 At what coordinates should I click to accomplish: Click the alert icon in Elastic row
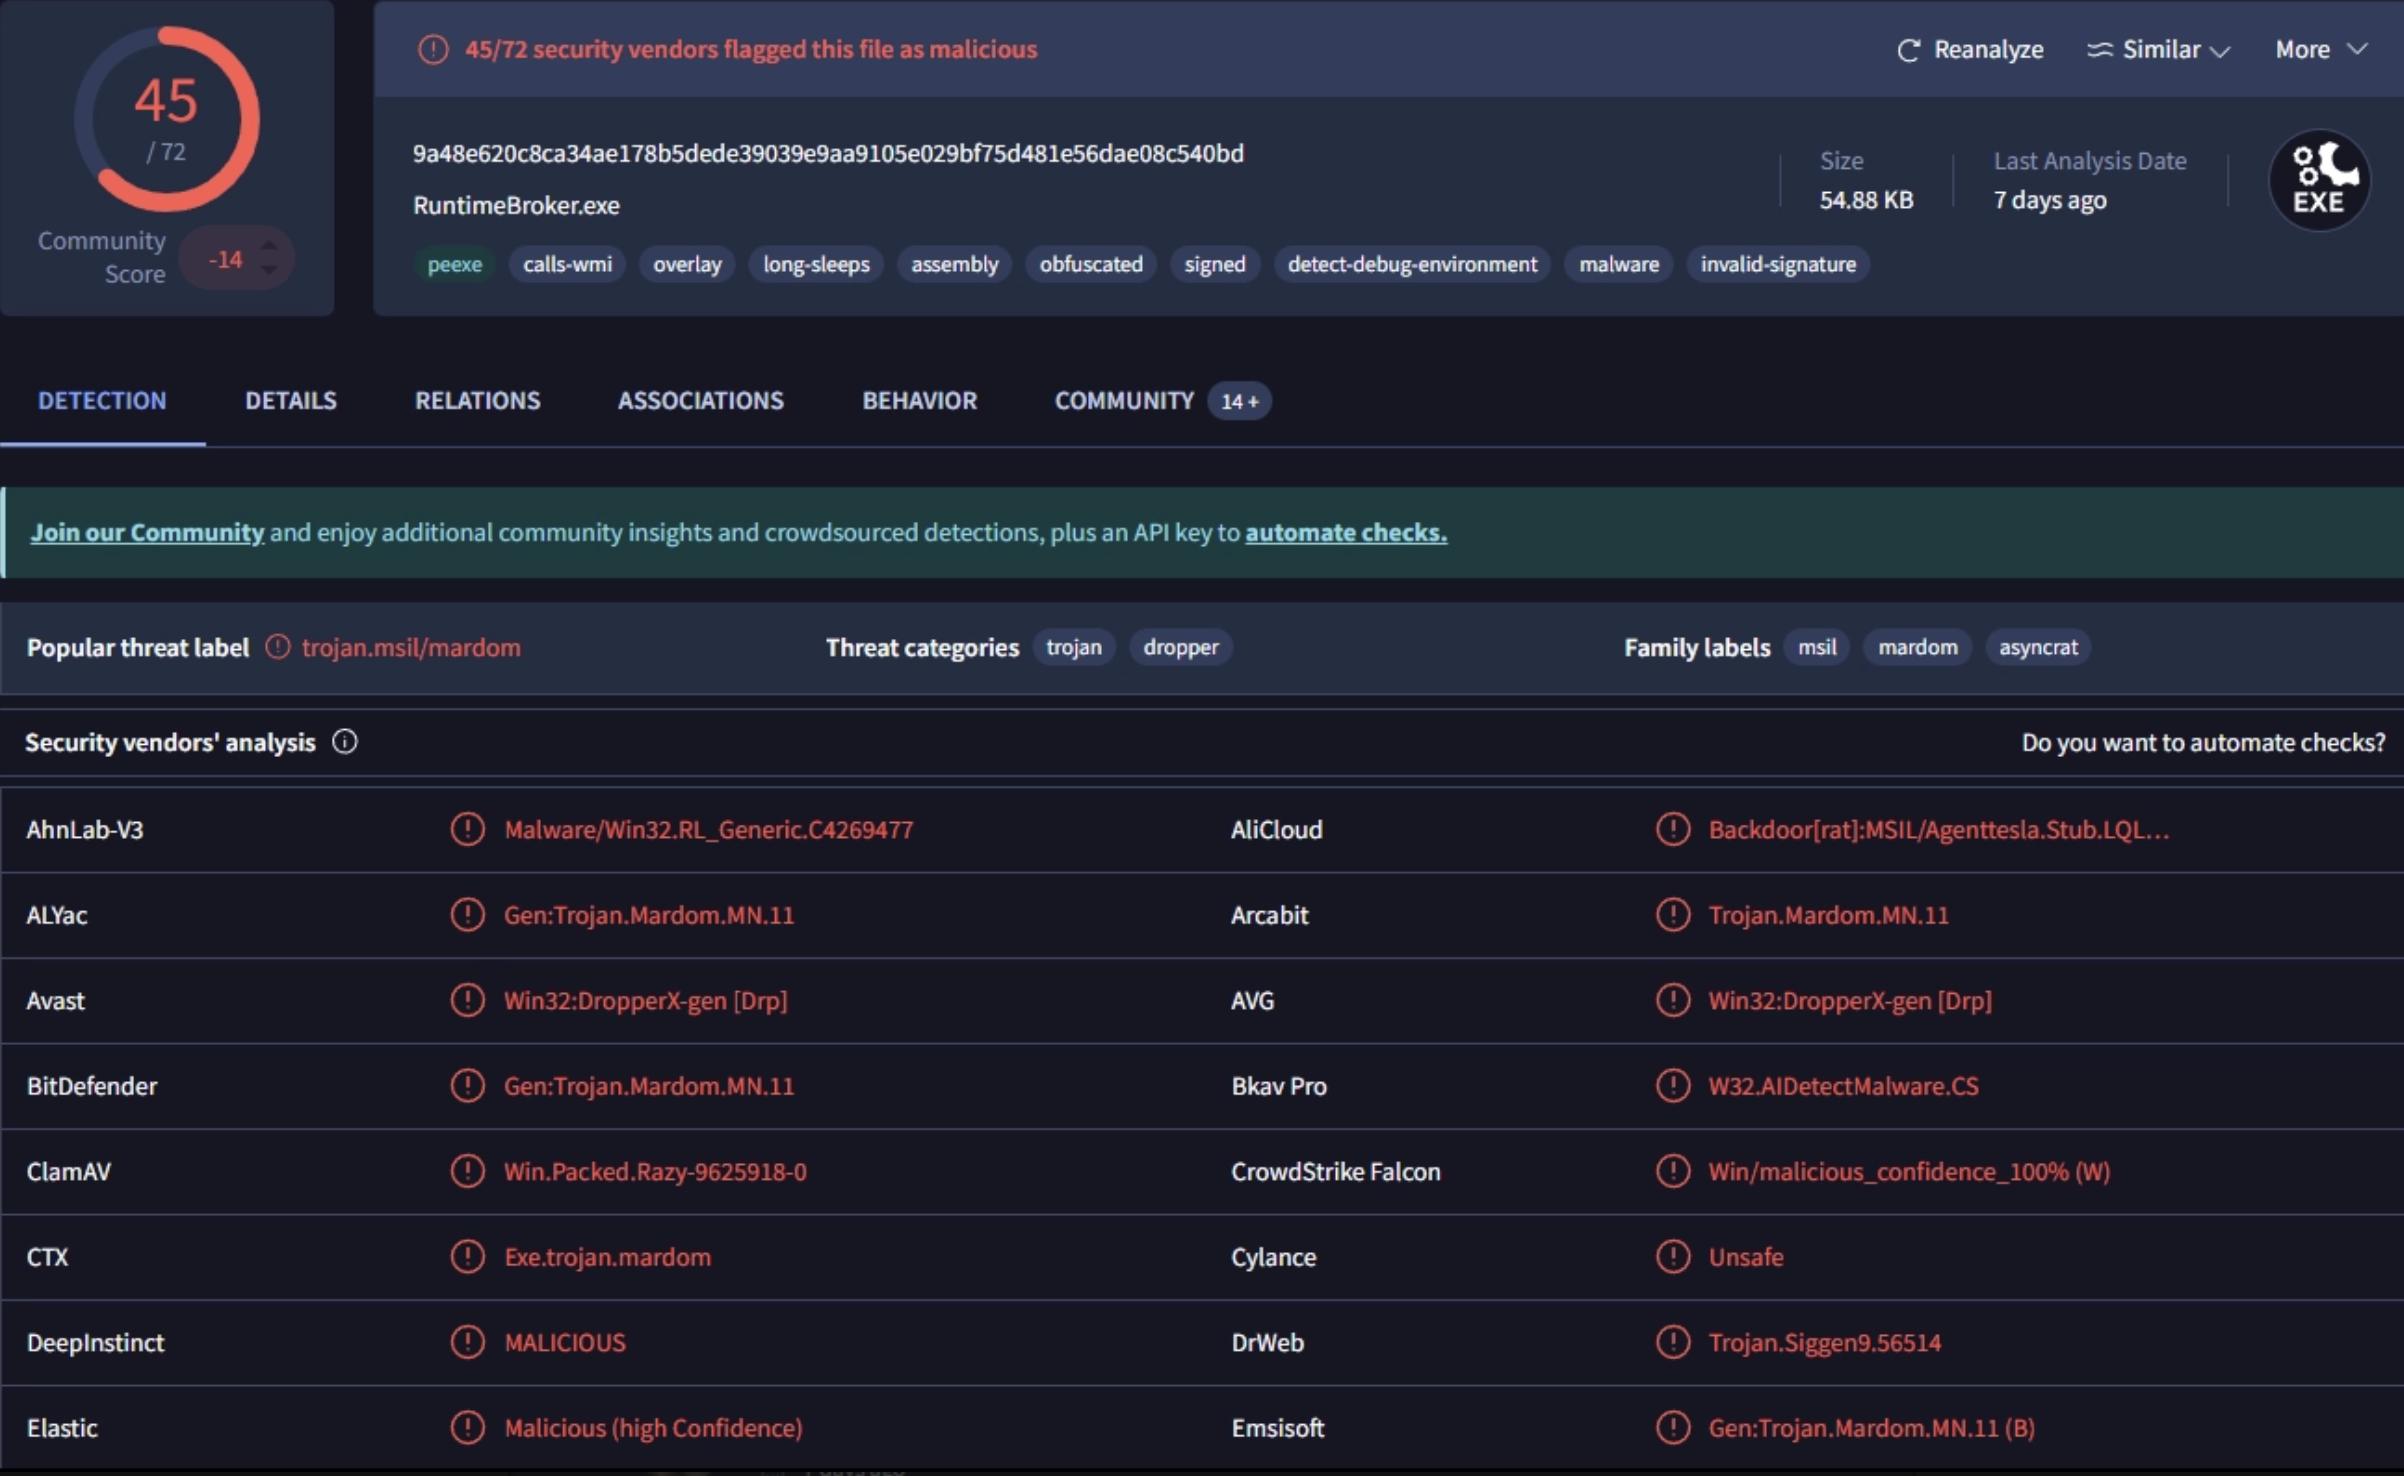[x=467, y=1427]
